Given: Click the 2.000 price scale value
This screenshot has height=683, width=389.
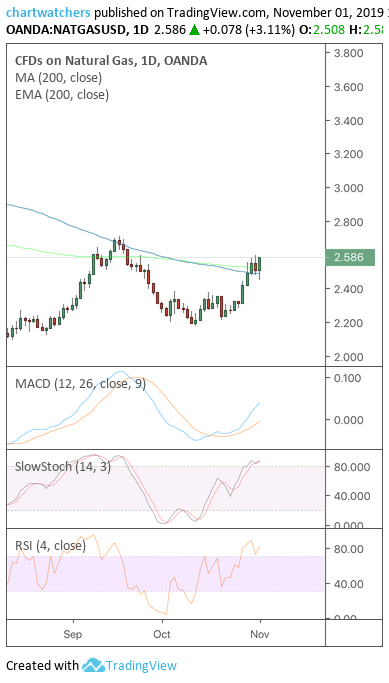Looking at the screenshot, I should (348, 356).
